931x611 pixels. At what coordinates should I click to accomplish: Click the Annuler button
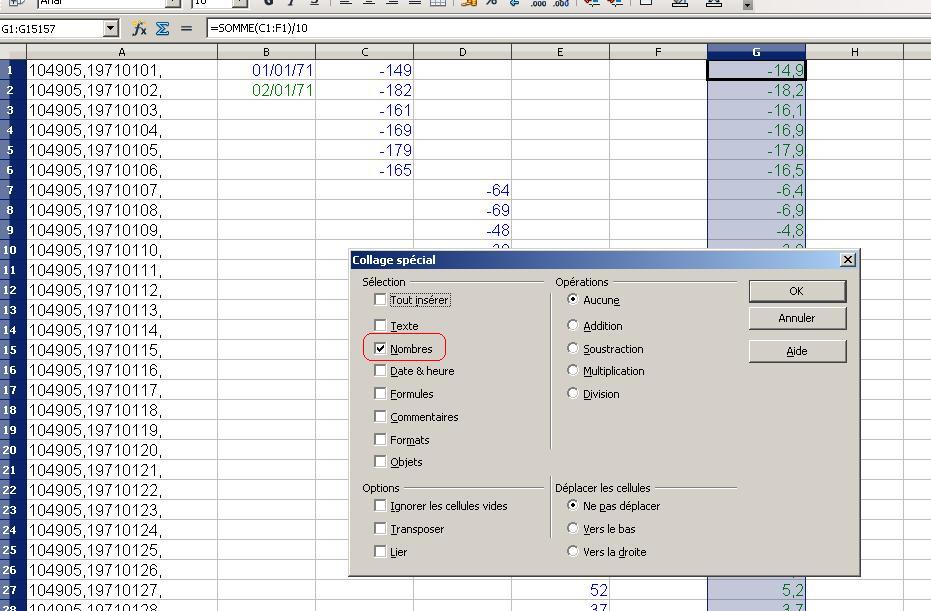click(797, 318)
